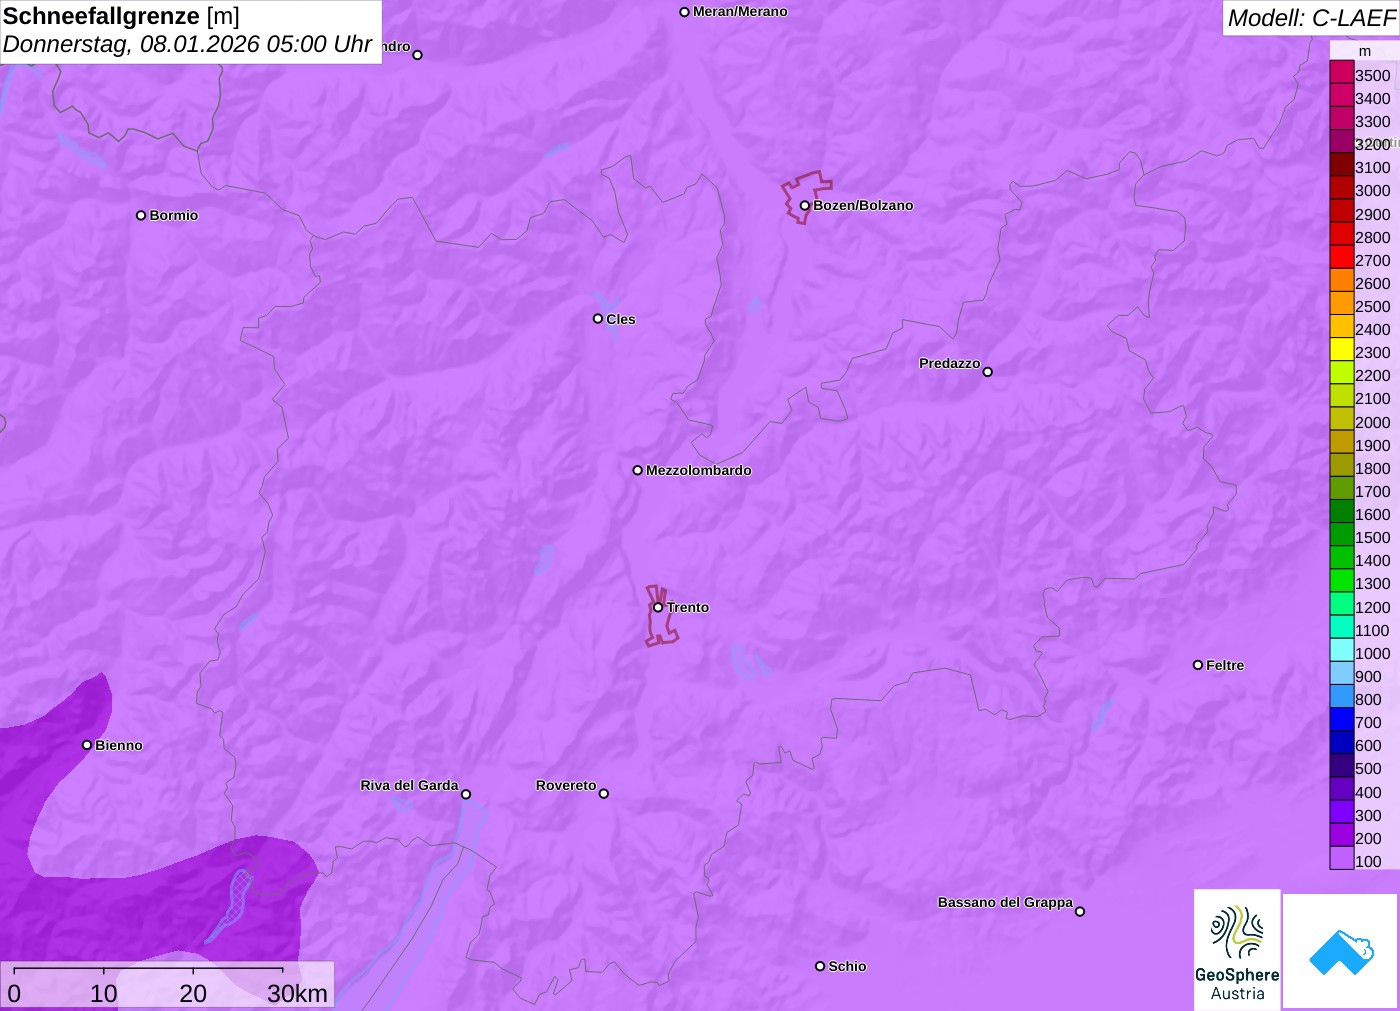Click the 3500 m legend color swatch
This screenshot has width=1400, height=1011.
(1342, 72)
